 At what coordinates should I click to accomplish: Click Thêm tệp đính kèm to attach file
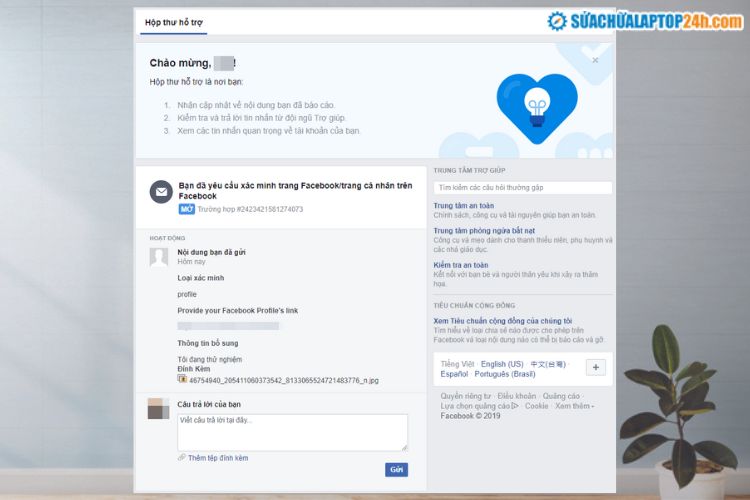[218, 458]
